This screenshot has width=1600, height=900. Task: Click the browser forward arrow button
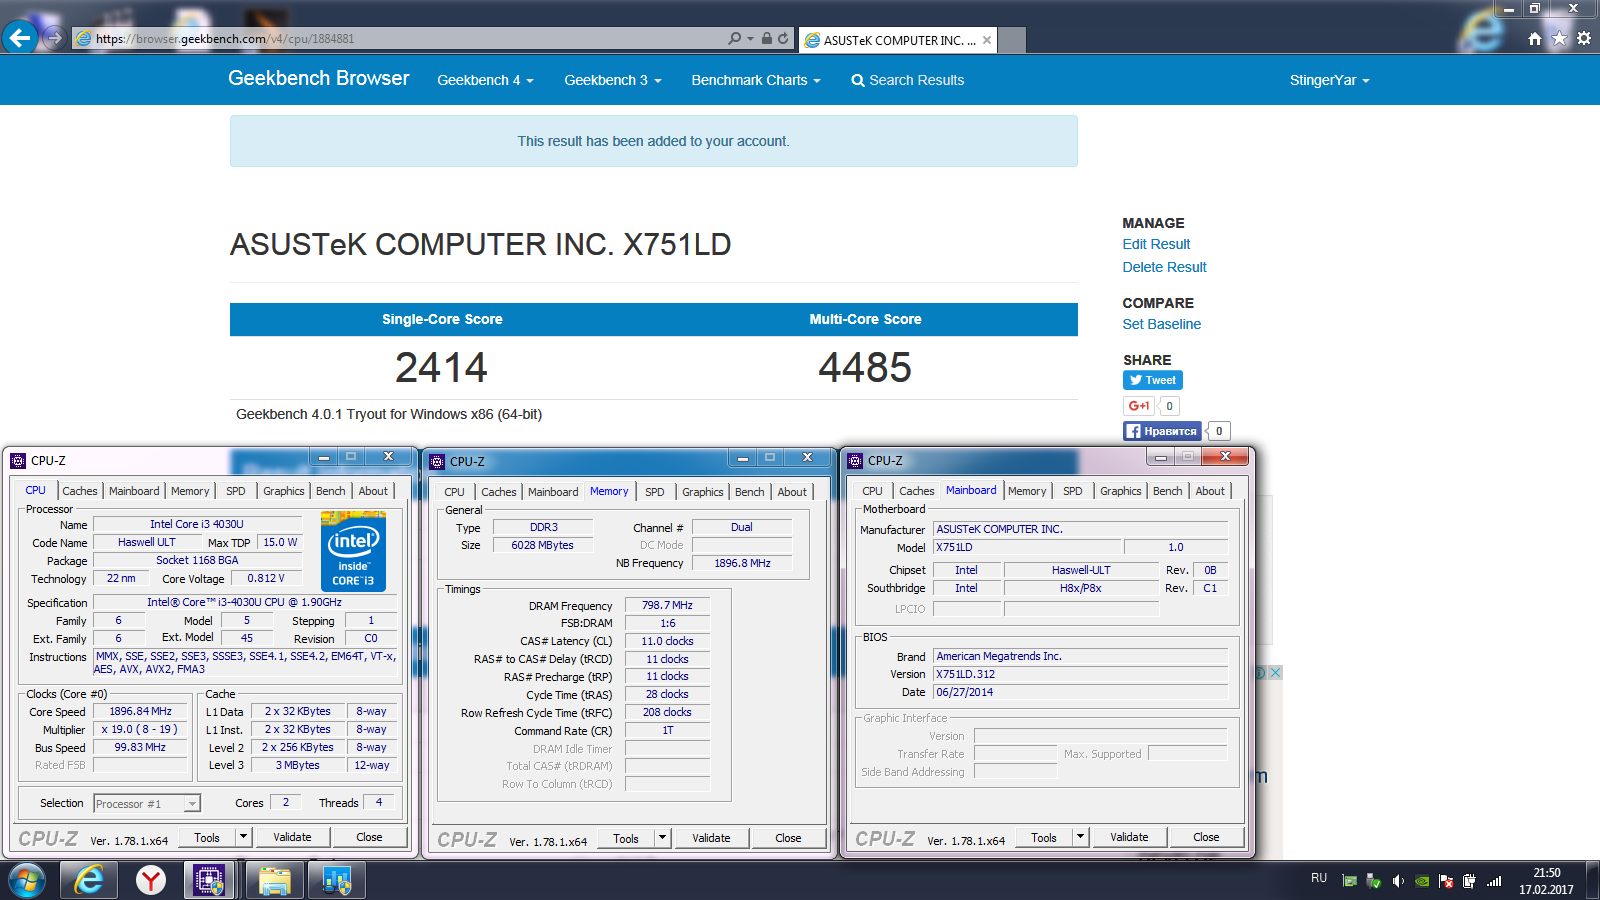55,38
